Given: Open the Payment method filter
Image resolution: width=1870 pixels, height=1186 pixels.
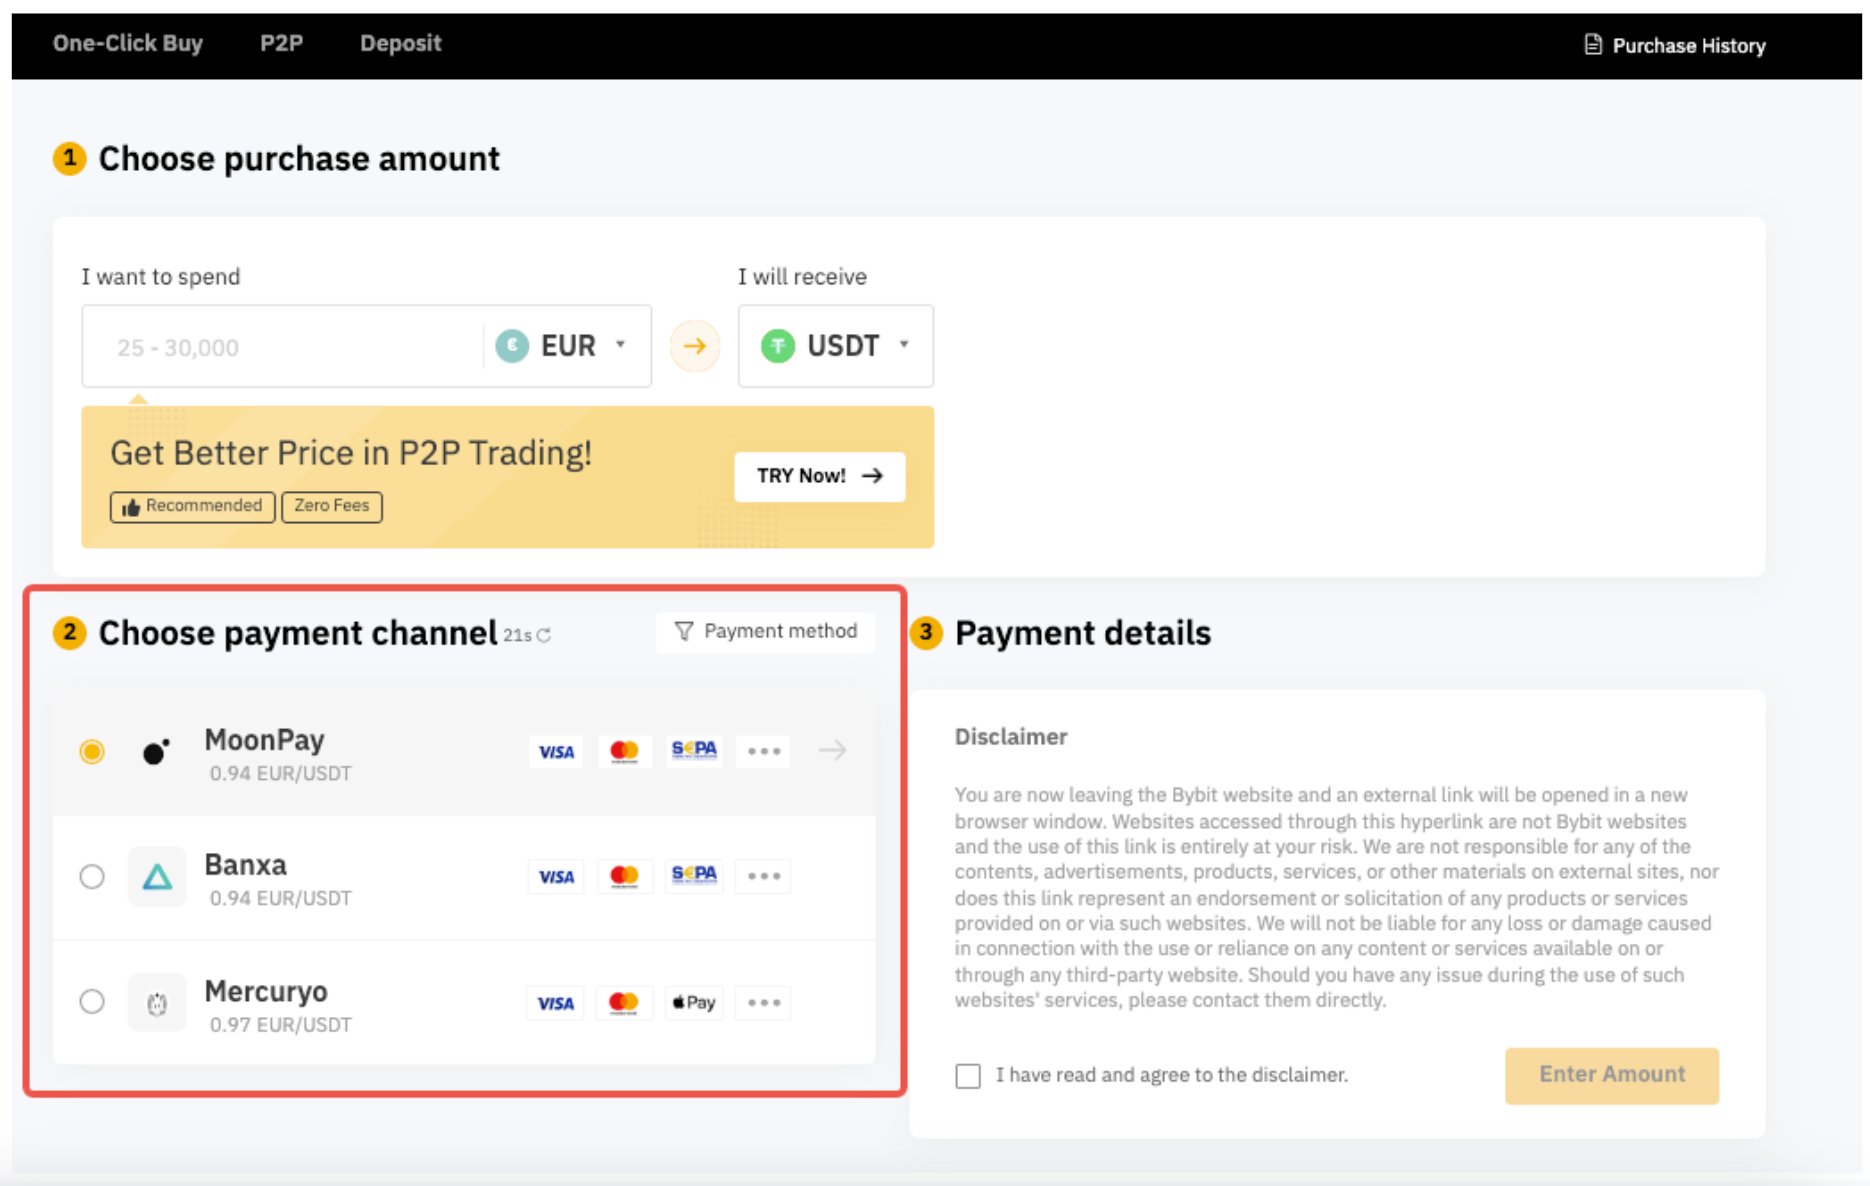Looking at the screenshot, I should [766, 632].
